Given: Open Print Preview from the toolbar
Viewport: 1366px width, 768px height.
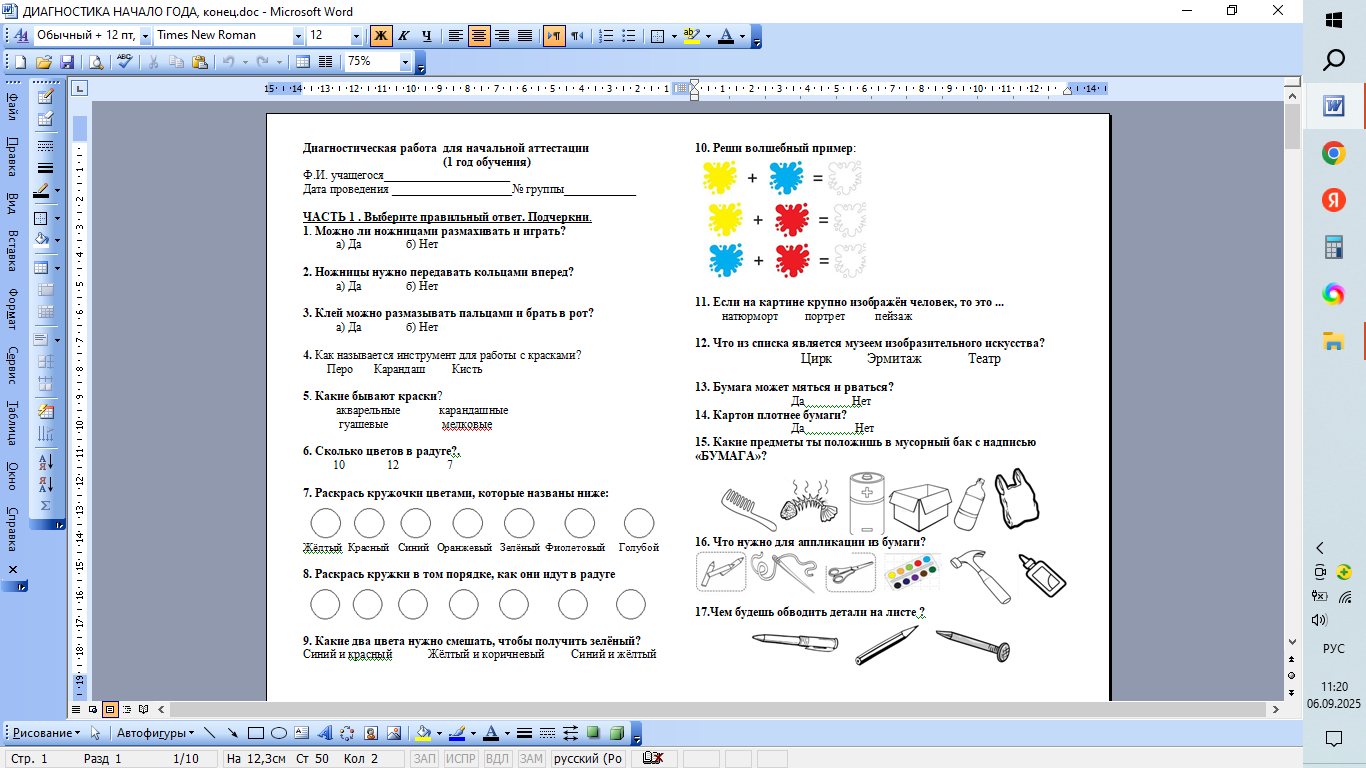Looking at the screenshot, I should pyautogui.click(x=96, y=62).
